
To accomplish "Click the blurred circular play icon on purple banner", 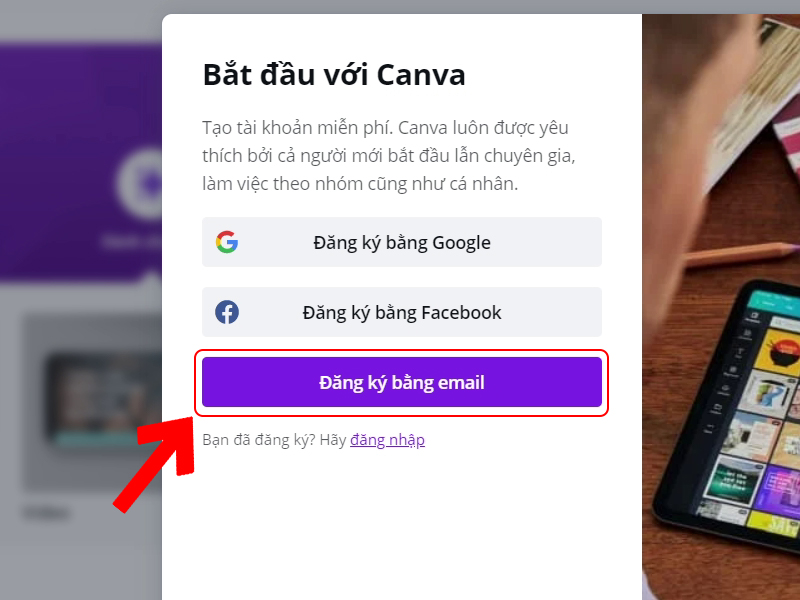I will 142,182.
